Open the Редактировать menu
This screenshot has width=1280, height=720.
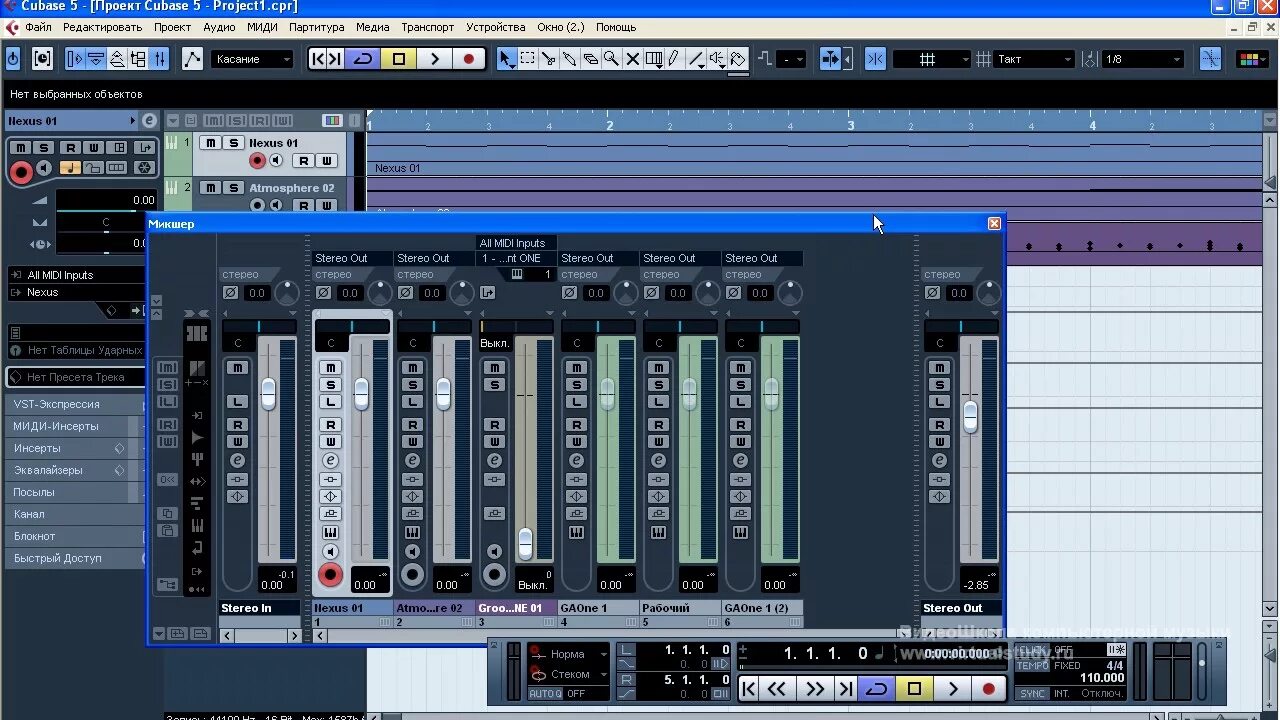(x=103, y=27)
